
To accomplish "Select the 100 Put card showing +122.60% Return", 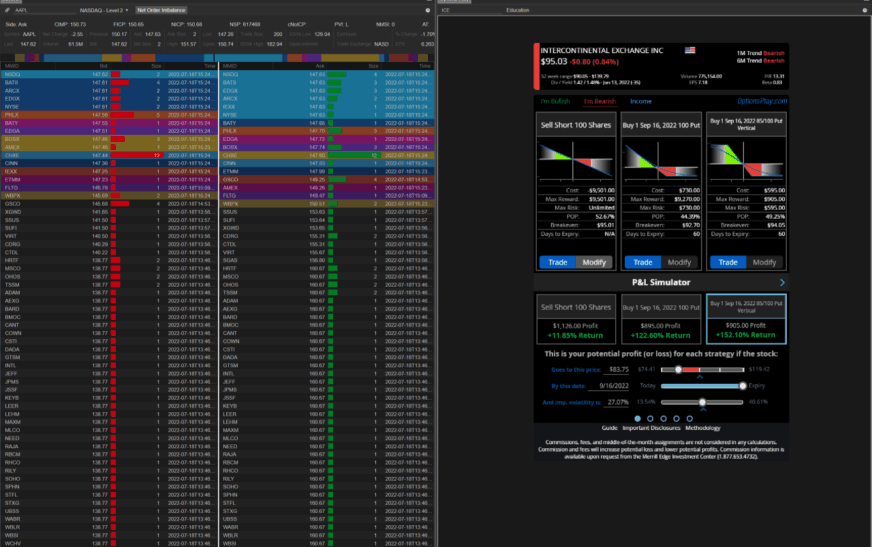I will 661,320.
